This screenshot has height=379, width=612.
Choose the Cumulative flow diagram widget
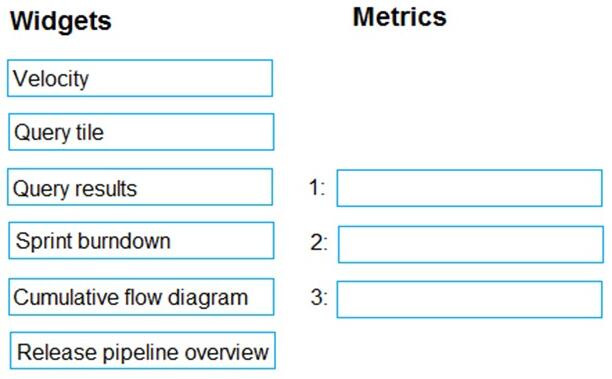(x=141, y=297)
